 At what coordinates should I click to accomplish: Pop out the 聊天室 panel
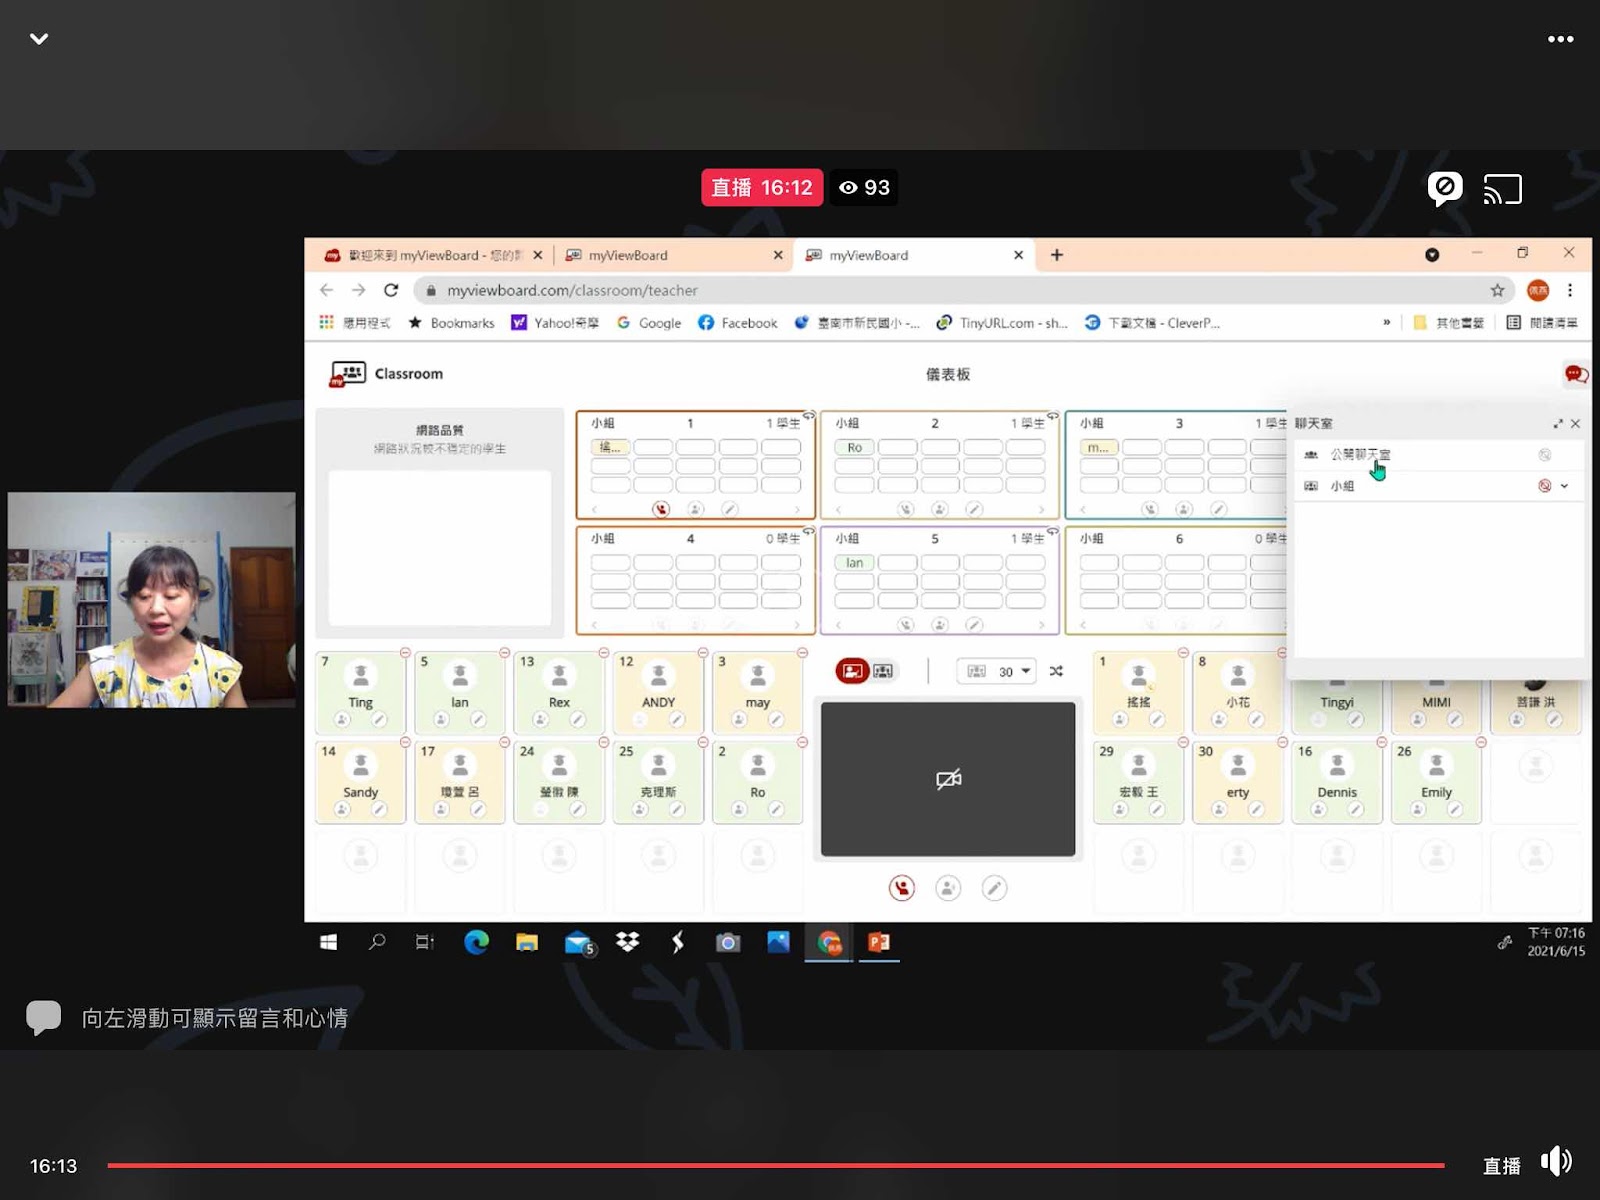pos(1557,424)
